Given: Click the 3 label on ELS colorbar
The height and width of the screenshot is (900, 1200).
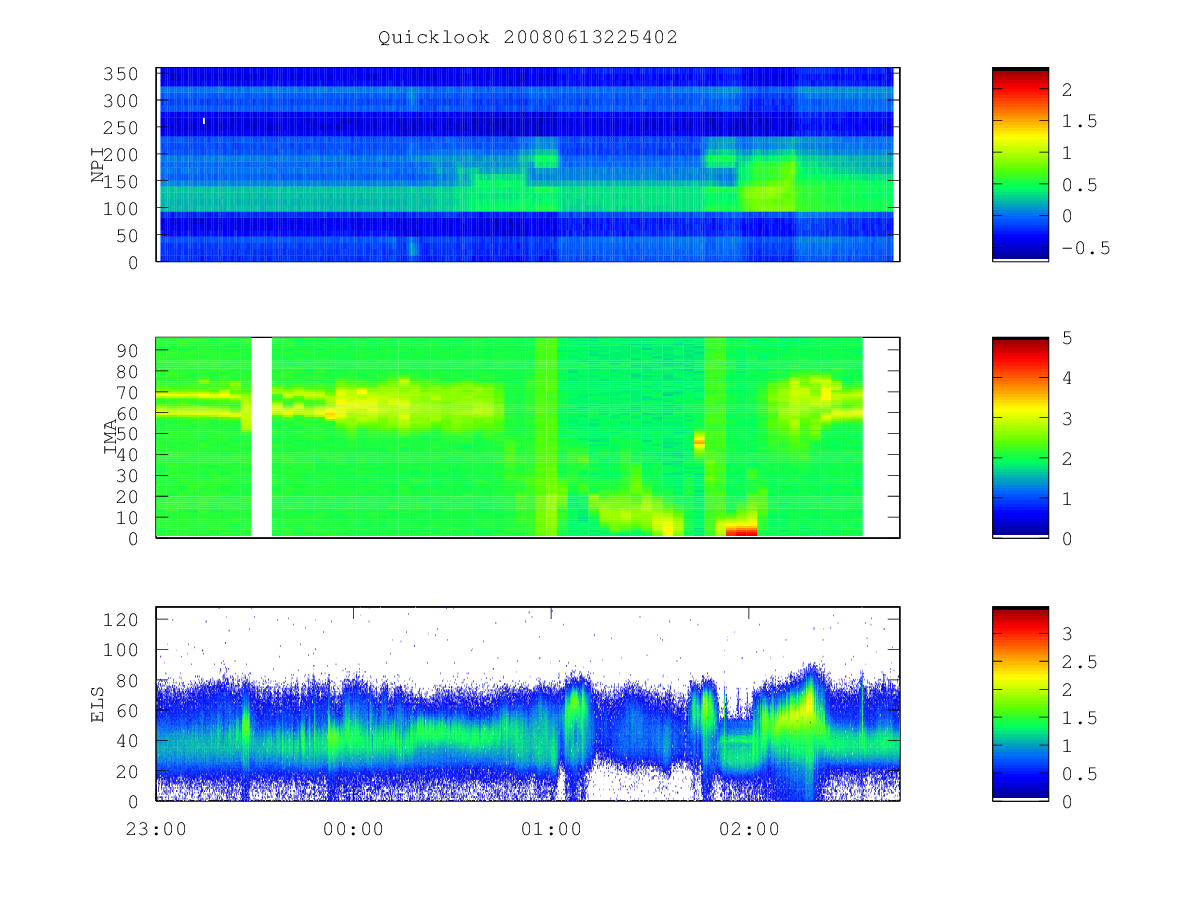Looking at the screenshot, I should (1068, 633).
